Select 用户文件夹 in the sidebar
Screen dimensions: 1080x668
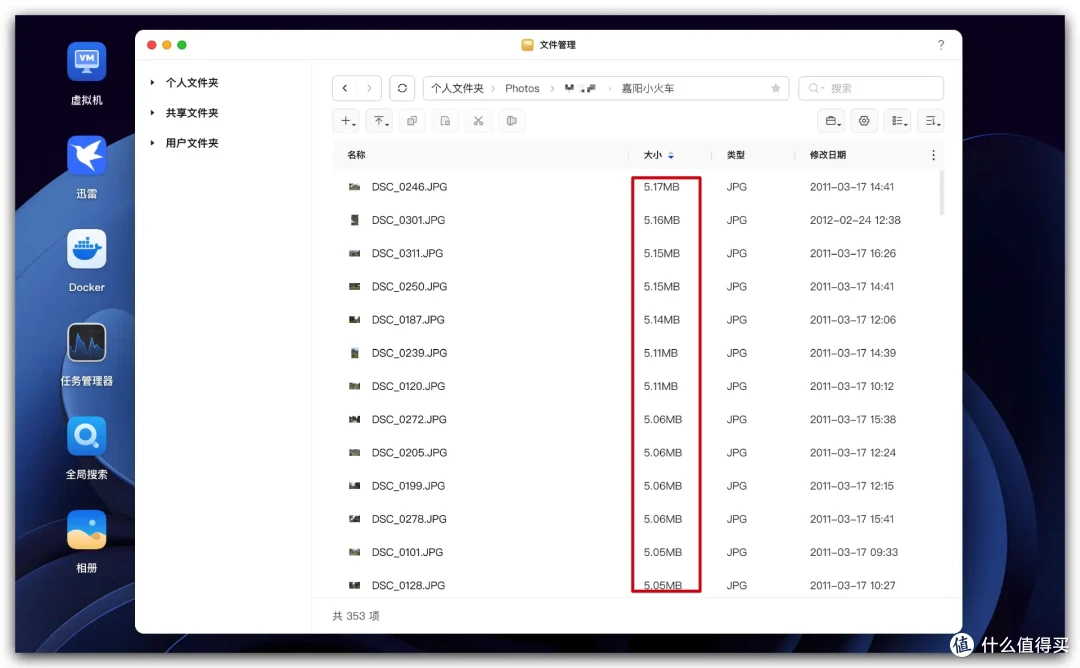[x=191, y=143]
